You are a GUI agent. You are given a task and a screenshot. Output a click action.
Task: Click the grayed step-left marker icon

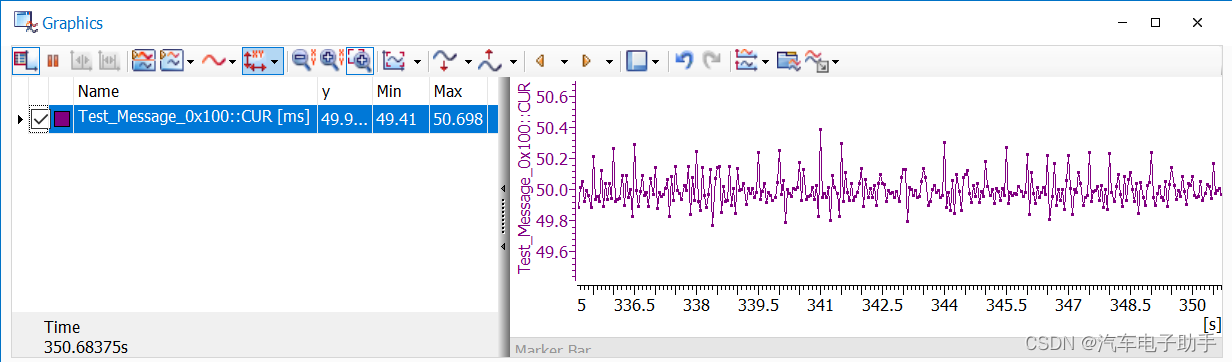(x=81, y=61)
